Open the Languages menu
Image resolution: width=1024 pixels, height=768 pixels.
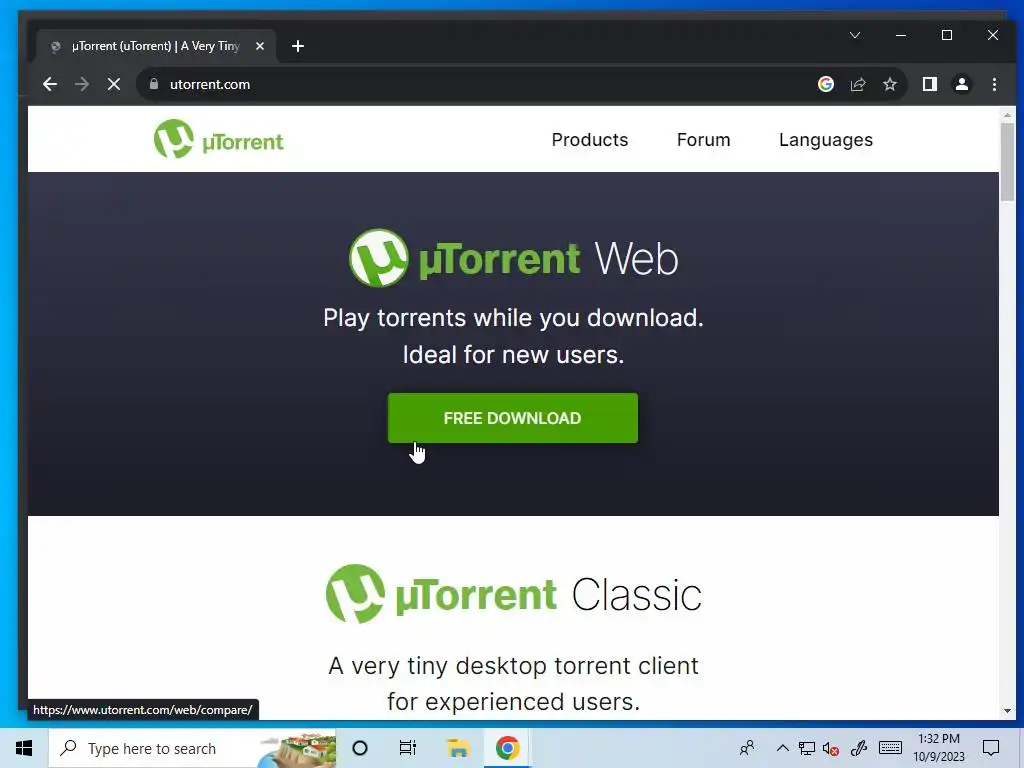pyautogui.click(x=825, y=140)
